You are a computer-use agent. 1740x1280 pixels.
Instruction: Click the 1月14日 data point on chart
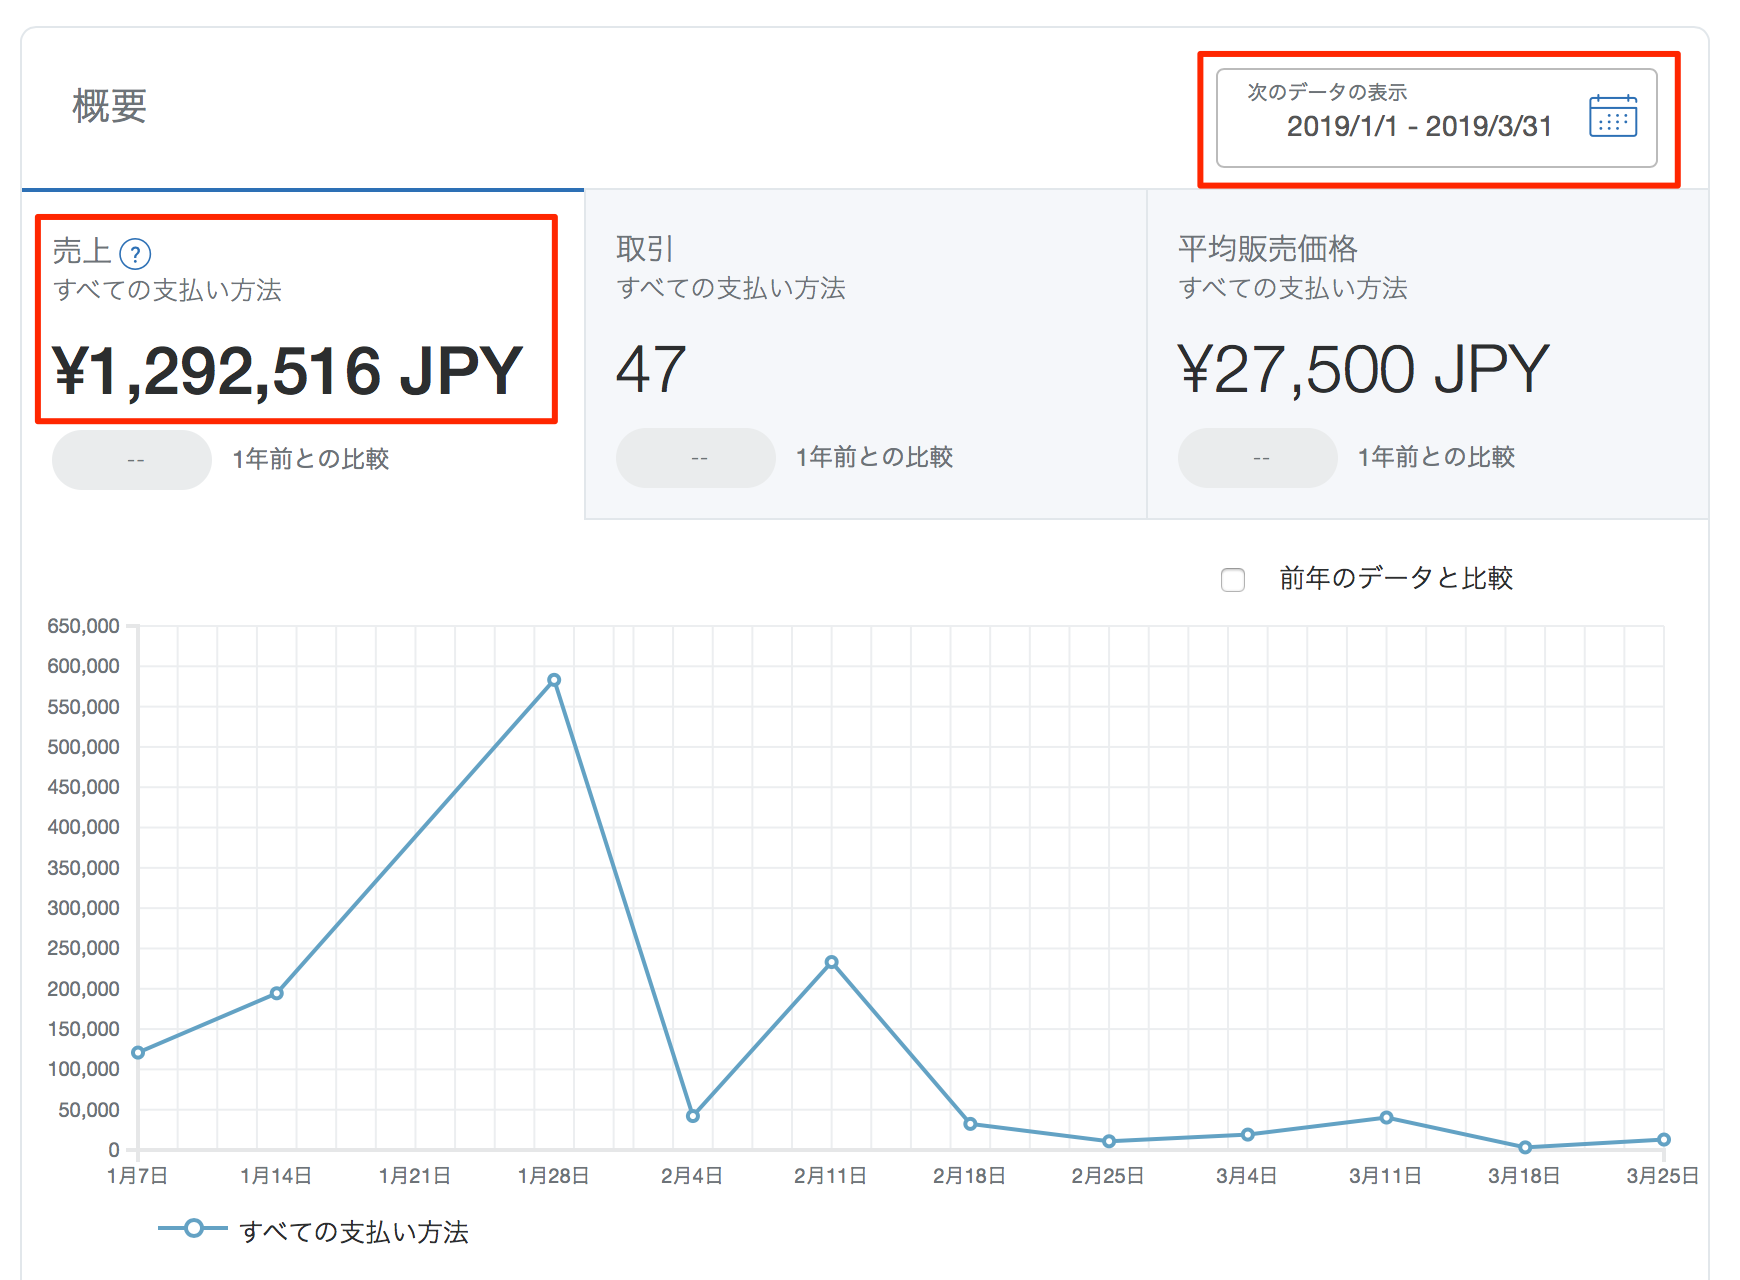[277, 993]
